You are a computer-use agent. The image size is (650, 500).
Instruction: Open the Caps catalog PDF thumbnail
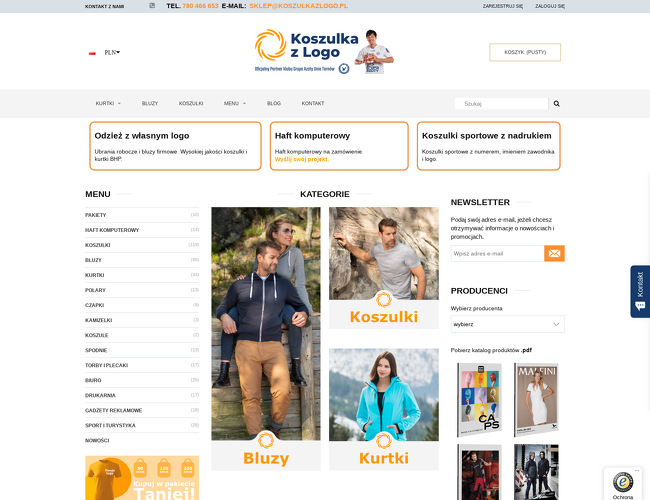click(480, 400)
